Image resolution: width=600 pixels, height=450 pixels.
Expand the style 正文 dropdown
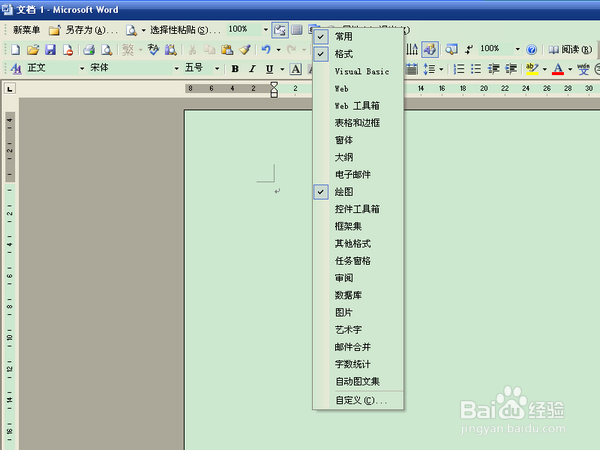pyautogui.click(x=82, y=69)
